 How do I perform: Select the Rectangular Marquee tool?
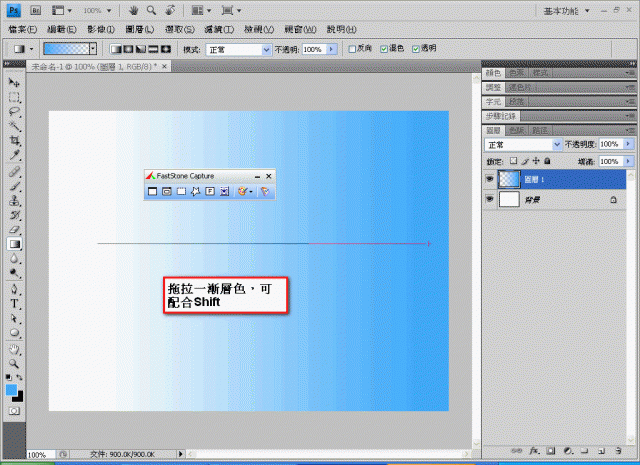[14, 98]
